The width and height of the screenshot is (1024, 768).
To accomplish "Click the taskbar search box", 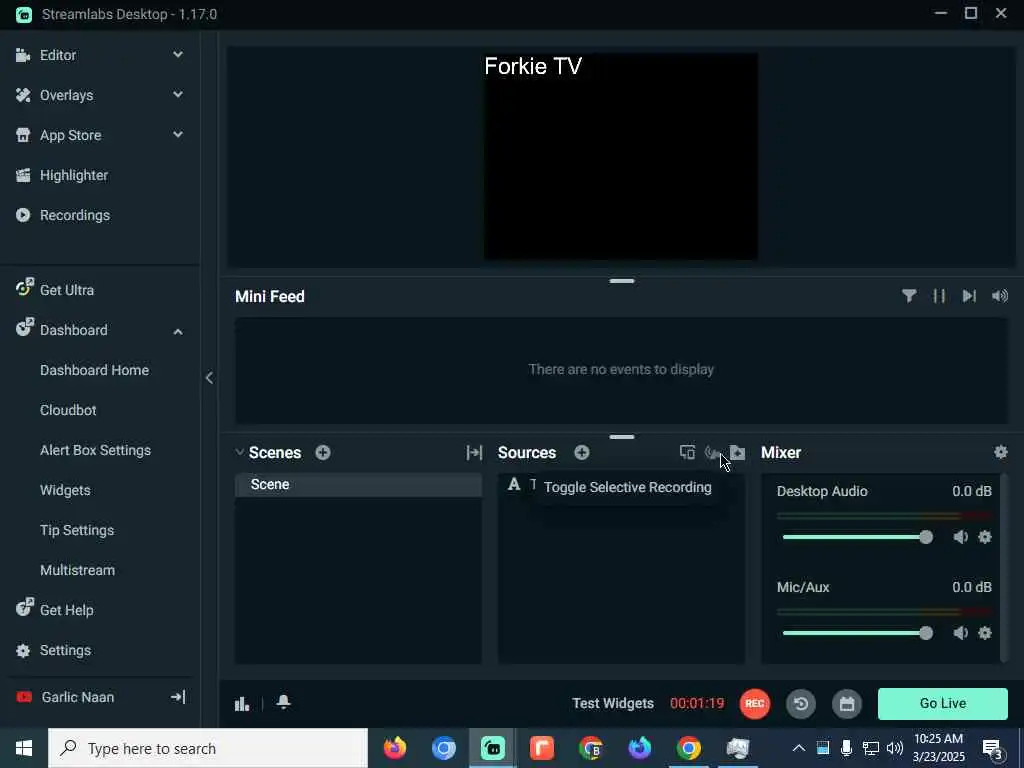I will tap(208, 748).
